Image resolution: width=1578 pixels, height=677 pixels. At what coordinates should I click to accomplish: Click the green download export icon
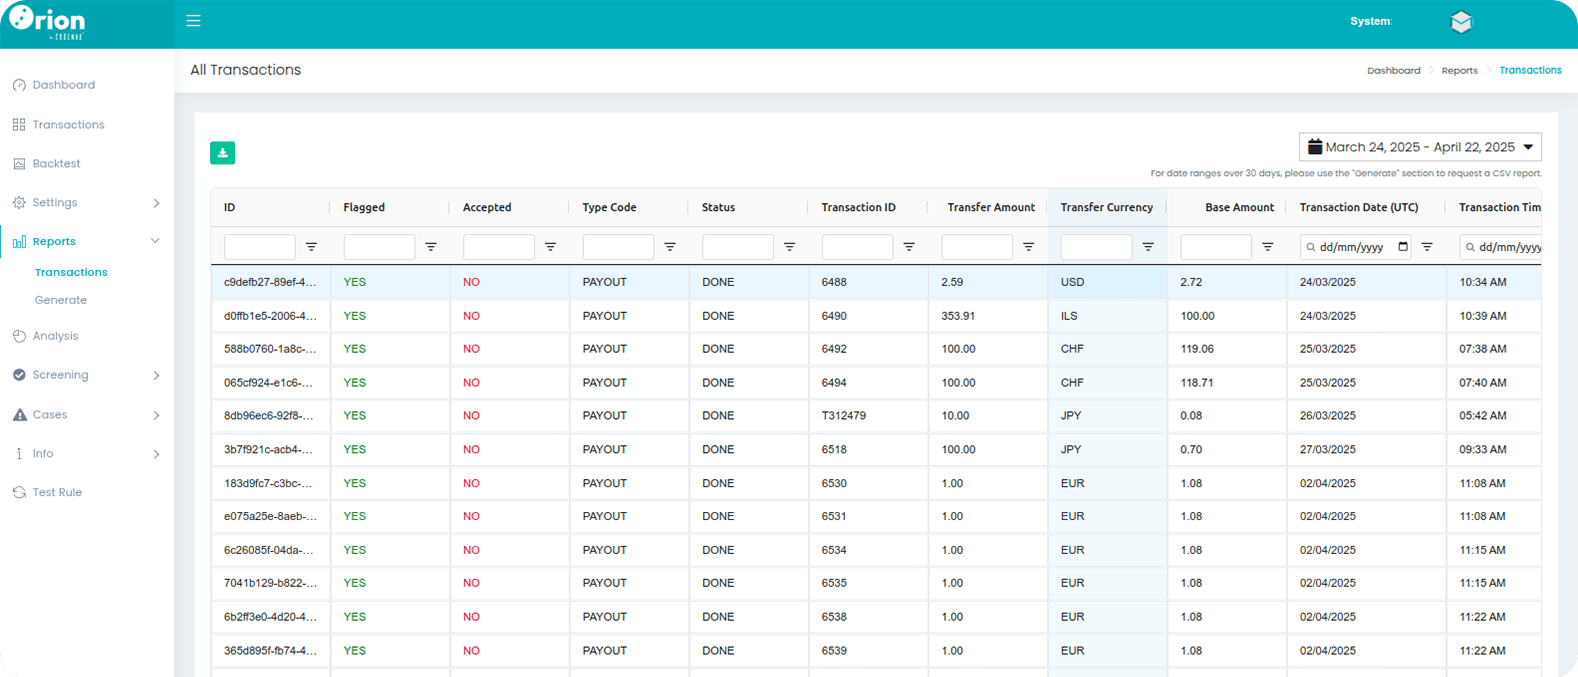tap(222, 153)
